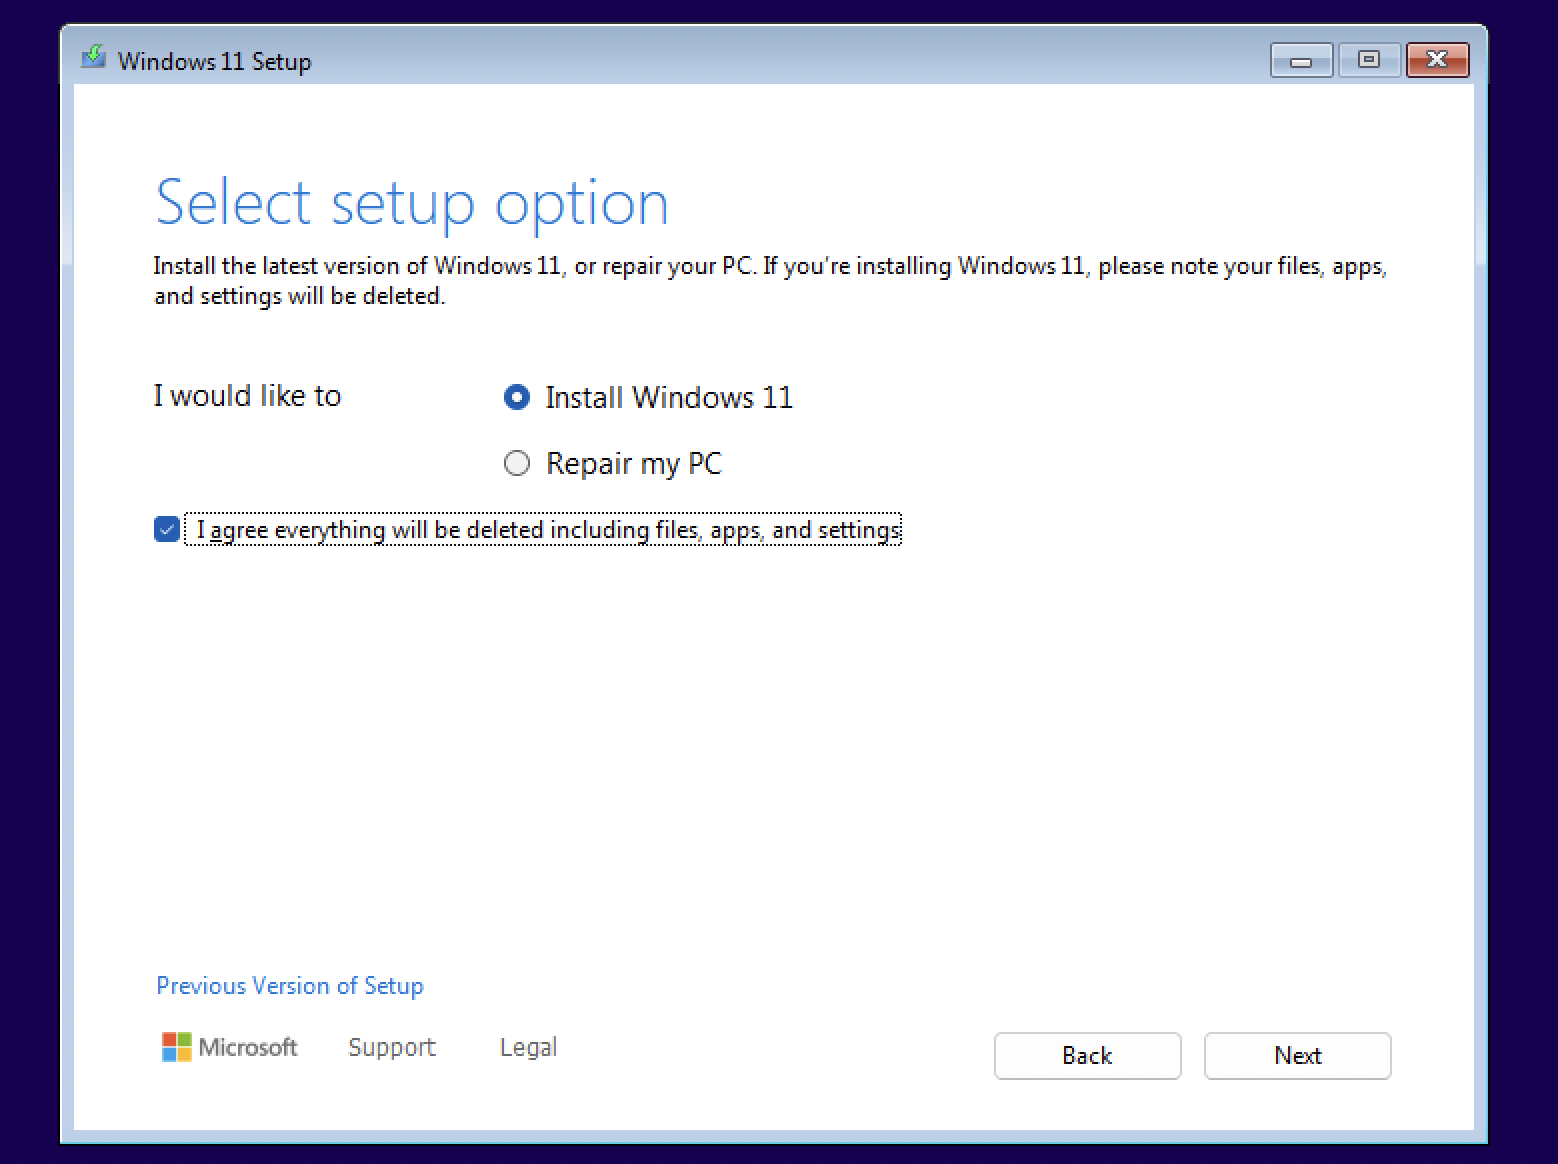Uncheck the agree everything will be deleted checkbox

pyautogui.click(x=167, y=529)
